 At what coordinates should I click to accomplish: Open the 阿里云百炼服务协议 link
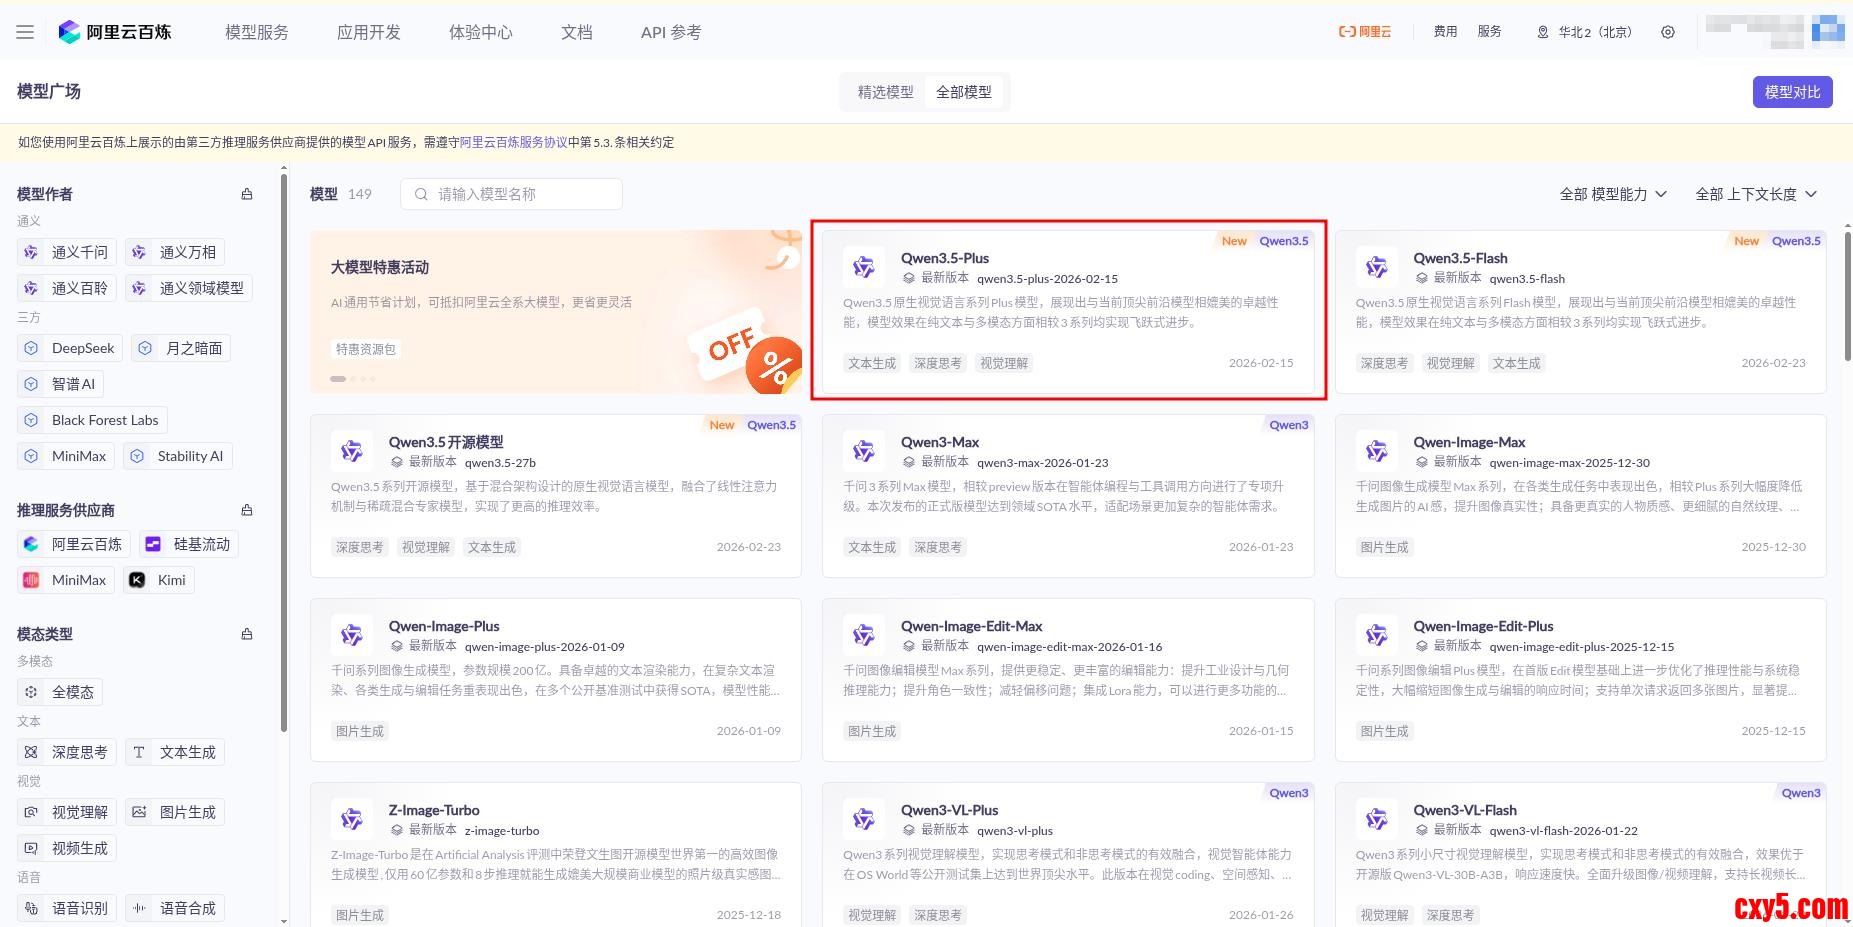[x=513, y=142]
